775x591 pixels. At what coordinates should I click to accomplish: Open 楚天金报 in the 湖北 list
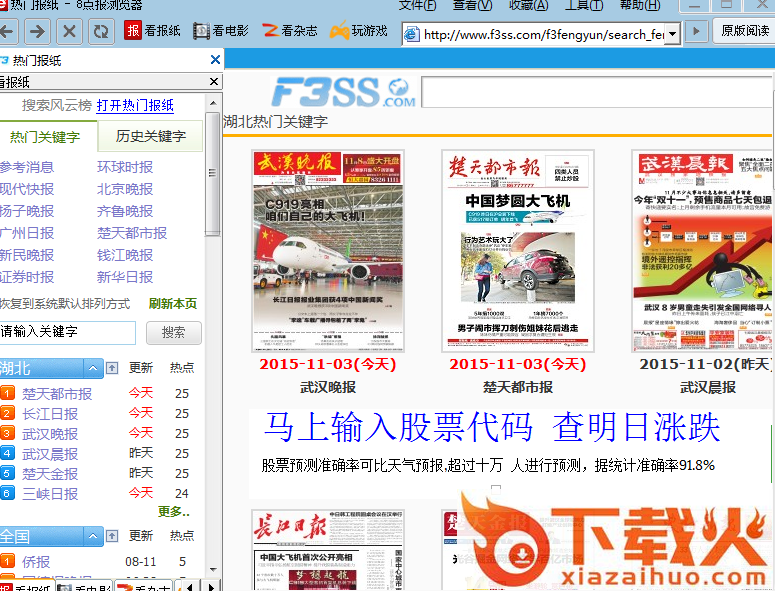50,474
